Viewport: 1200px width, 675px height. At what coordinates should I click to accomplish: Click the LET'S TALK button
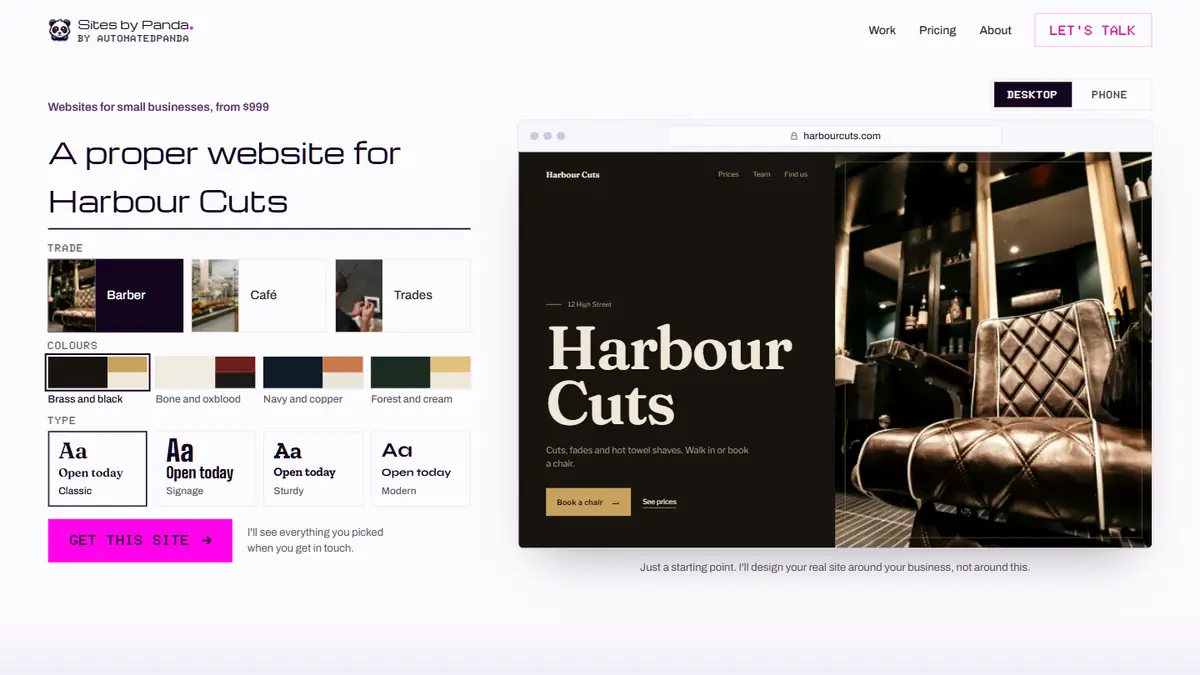pyautogui.click(x=1092, y=30)
